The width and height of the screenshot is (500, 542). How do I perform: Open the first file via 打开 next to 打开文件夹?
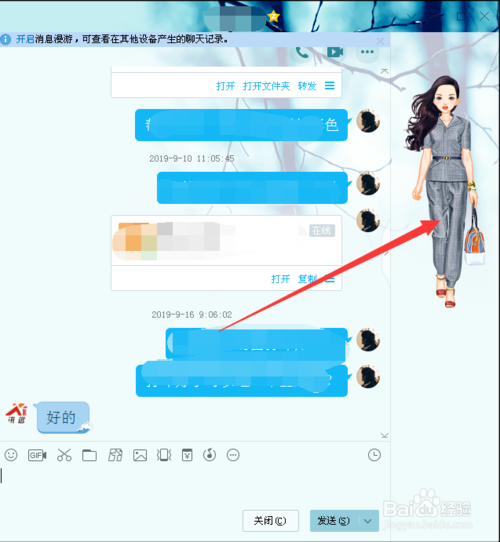[225, 86]
